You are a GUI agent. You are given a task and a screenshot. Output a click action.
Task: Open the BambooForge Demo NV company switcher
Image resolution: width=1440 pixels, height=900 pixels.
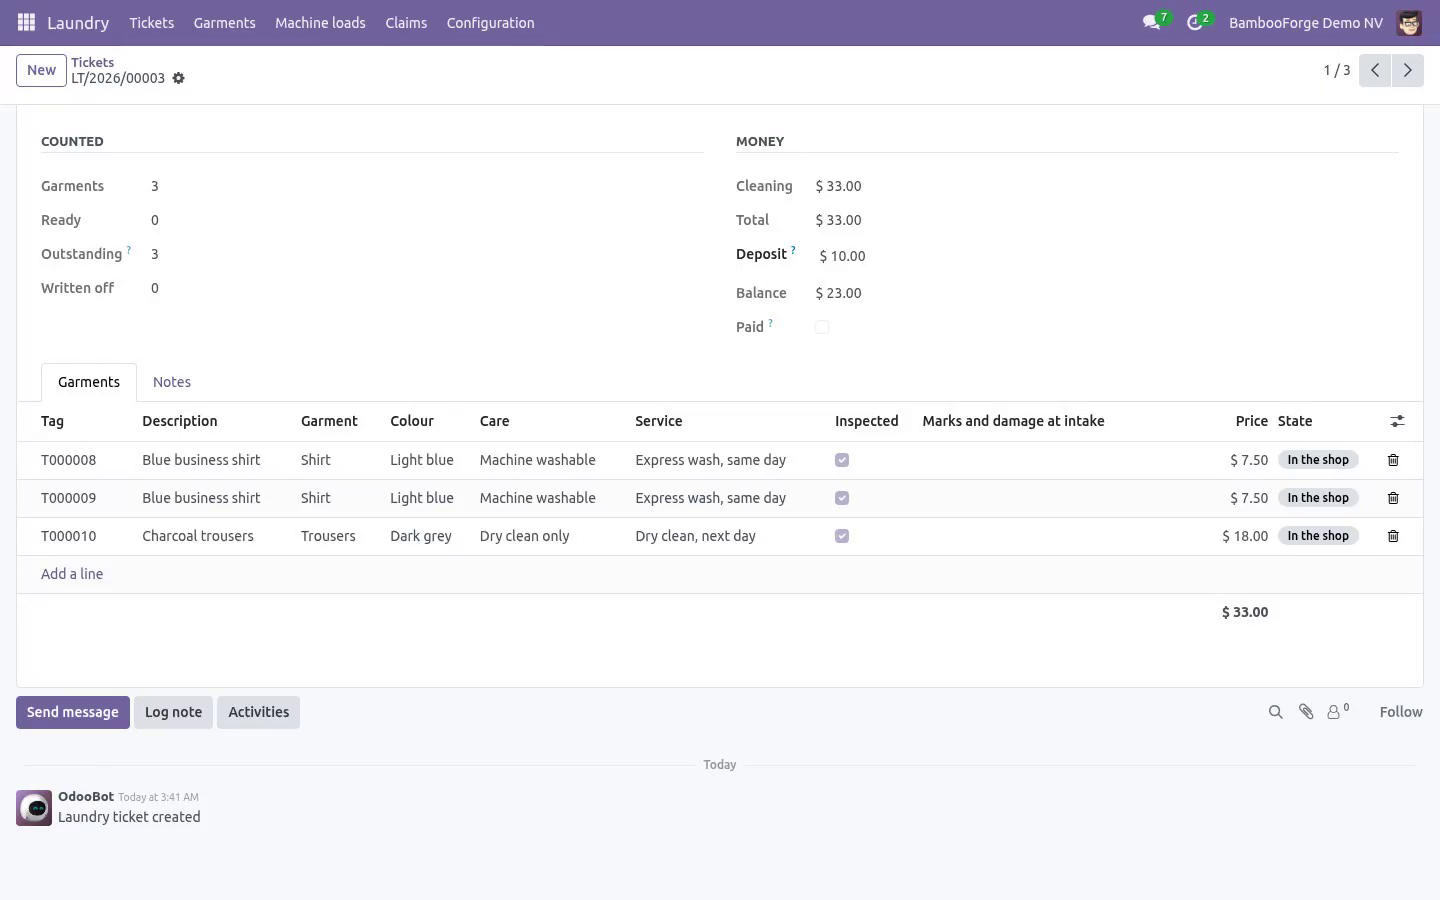click(x=1305, y=22)
